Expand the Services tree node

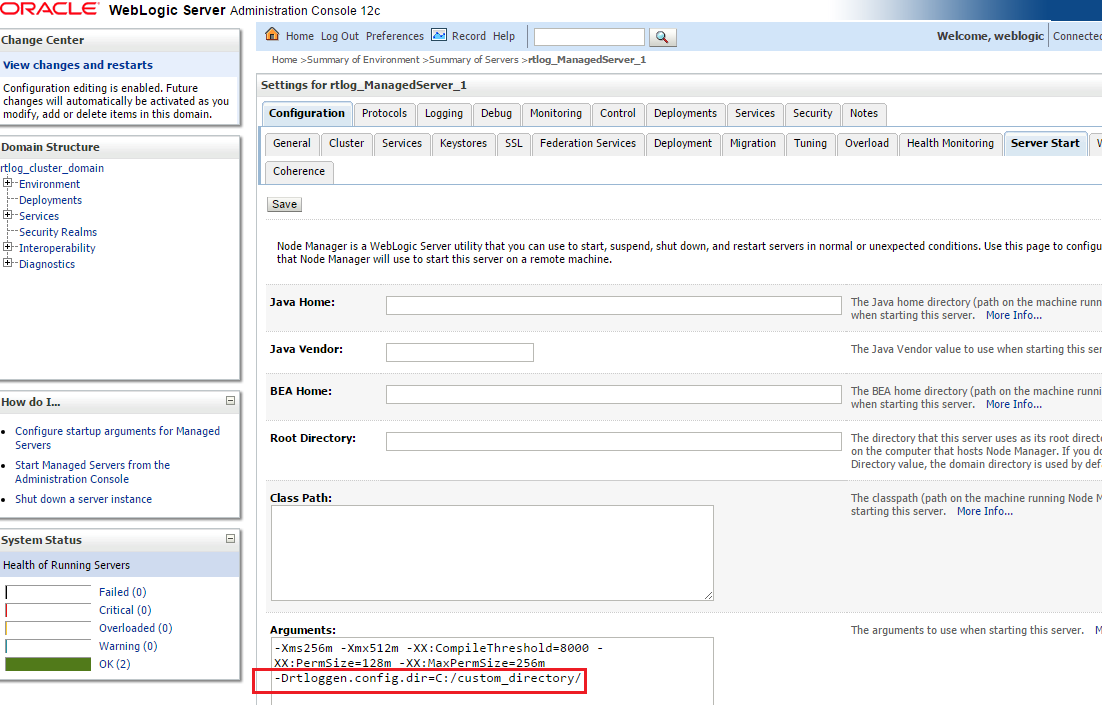(8, 215)
